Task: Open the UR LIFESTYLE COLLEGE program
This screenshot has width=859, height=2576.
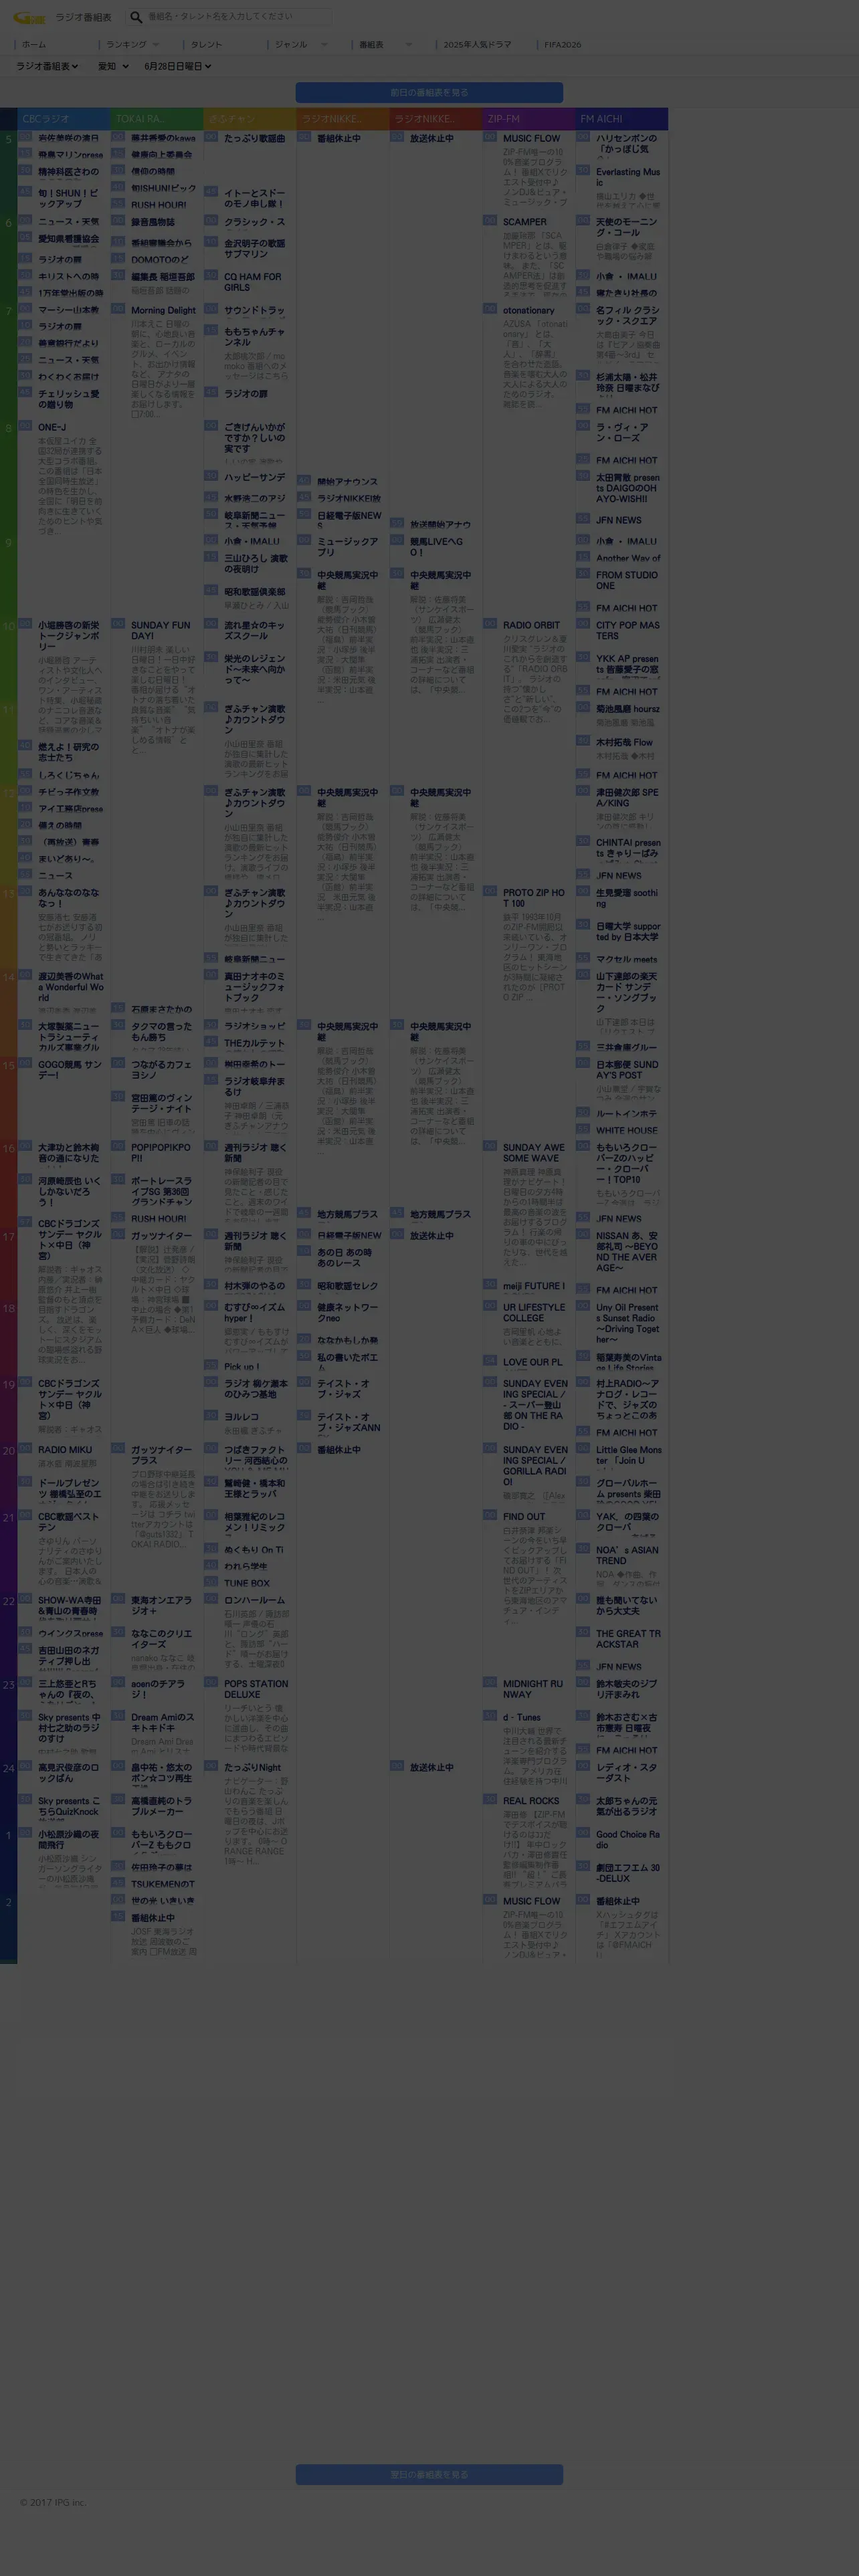Action: (x=534, y=1312)
